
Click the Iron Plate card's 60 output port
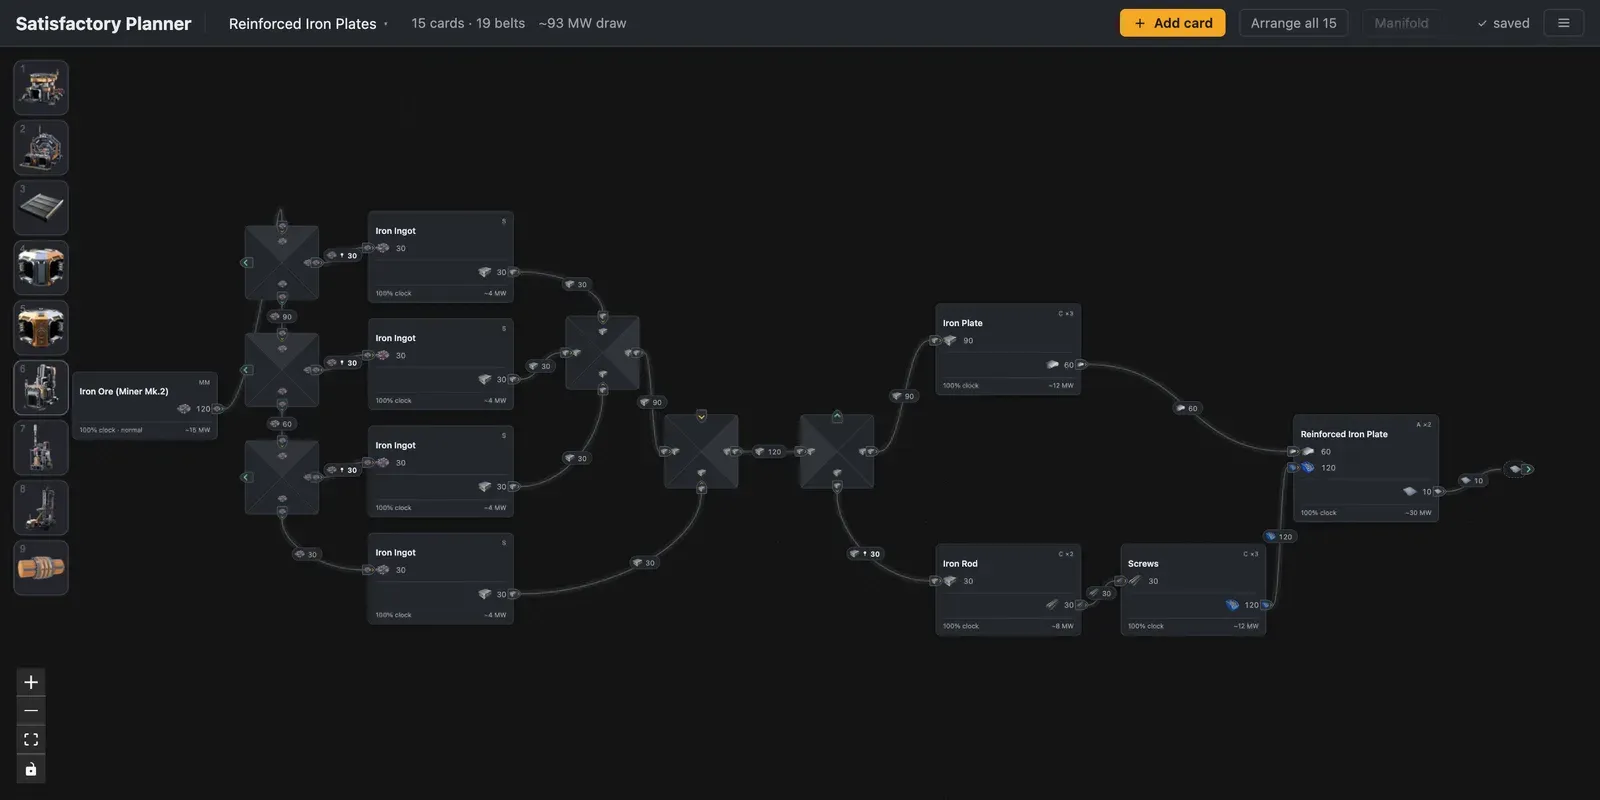[x=1081, y=365]
